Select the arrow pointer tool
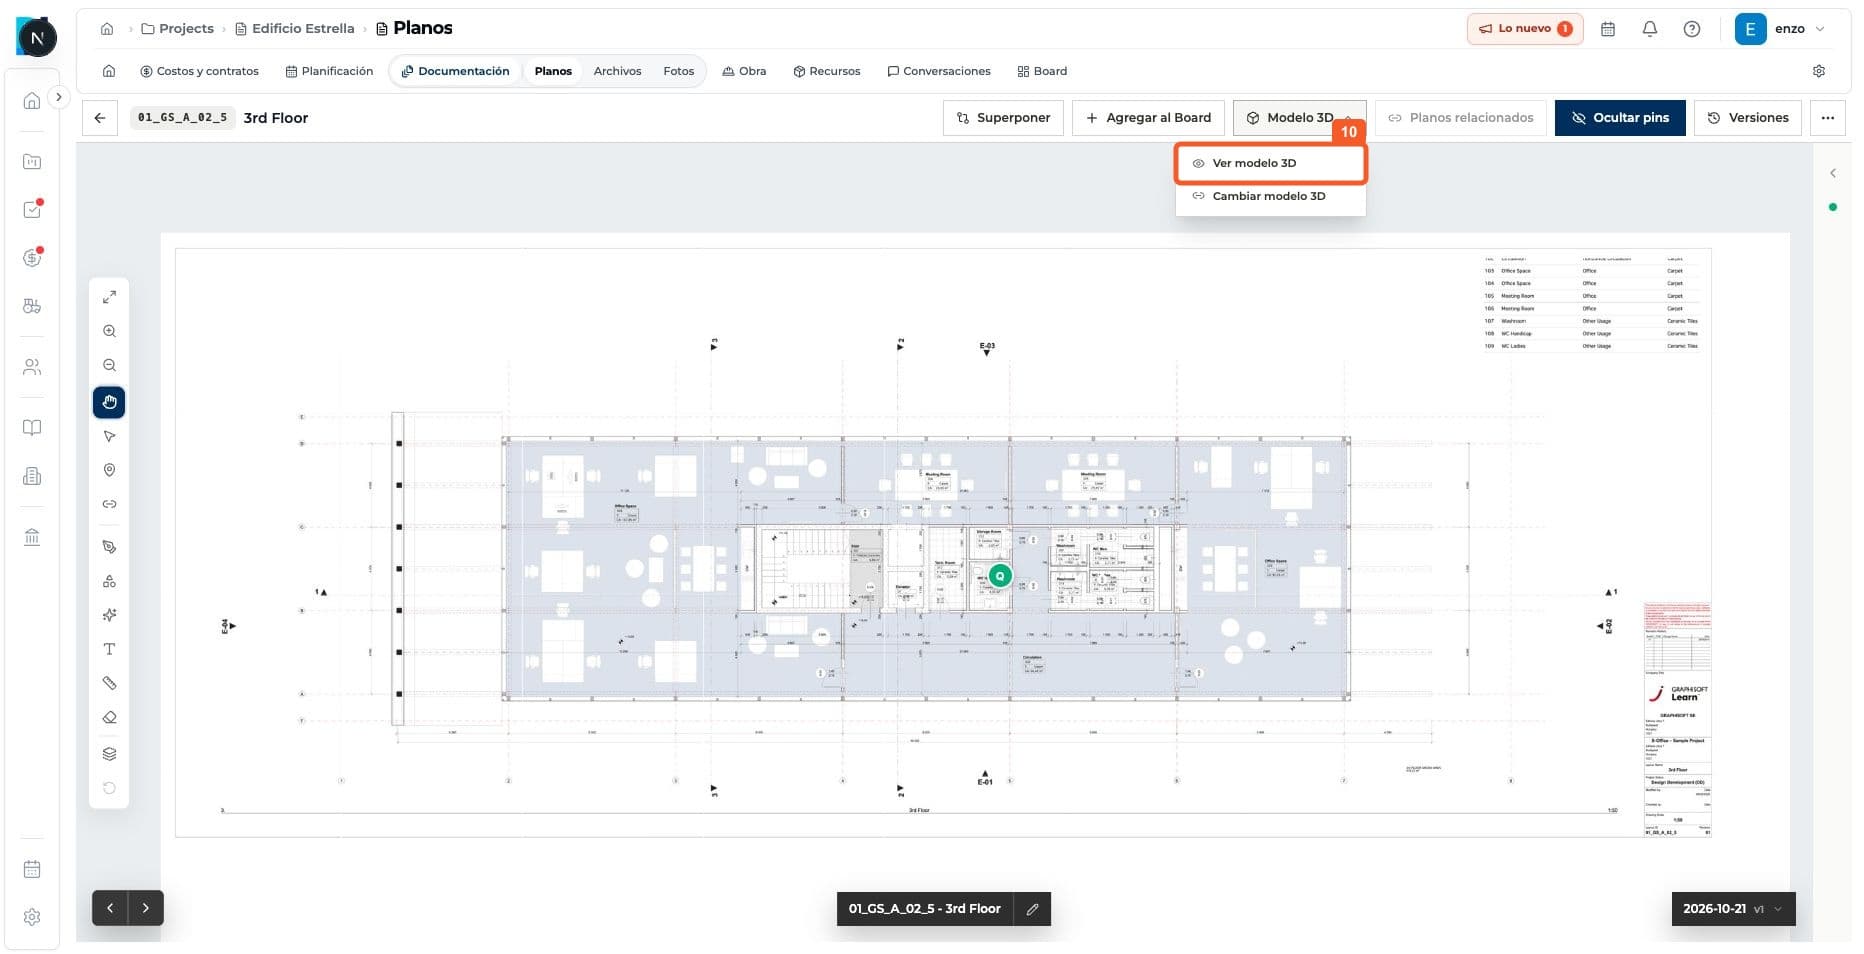 pyautogui.click(x=109, y=436)
